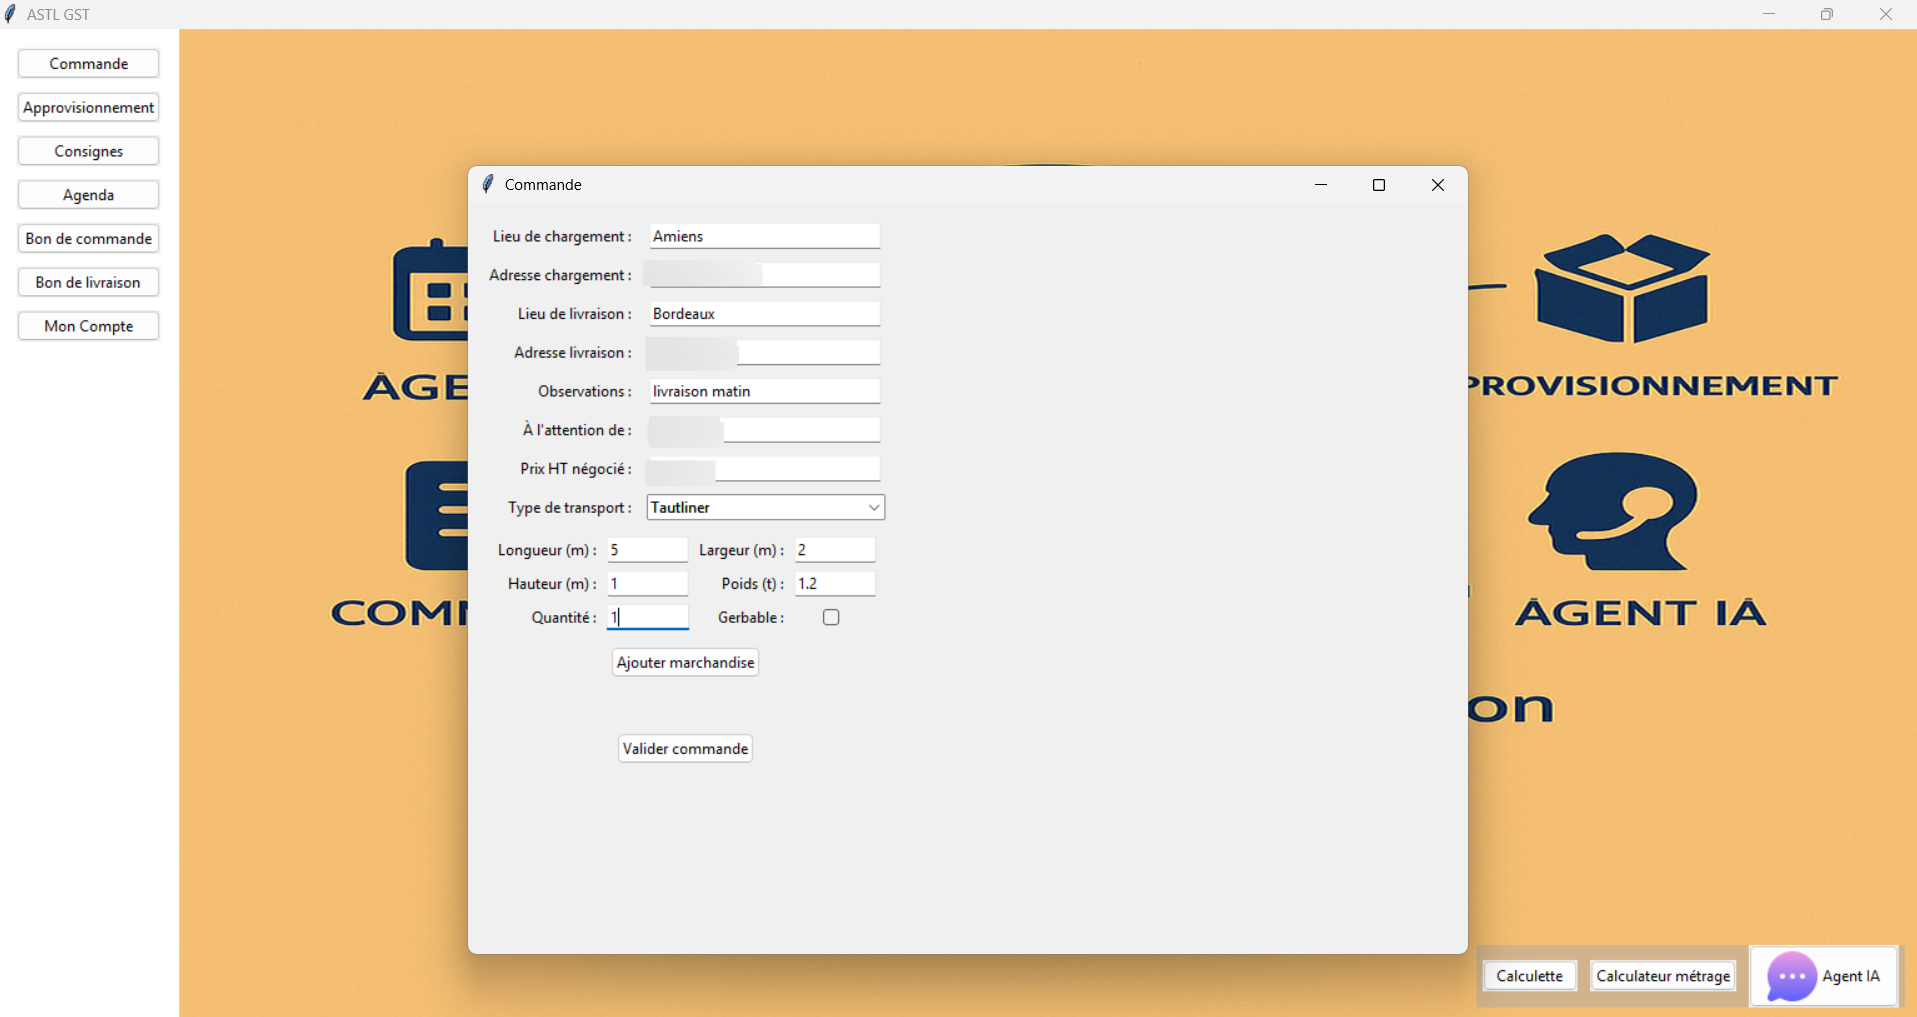Close the ASTL GST main window
This screenshot has height=1017, width=1917.
point(1886,14)
